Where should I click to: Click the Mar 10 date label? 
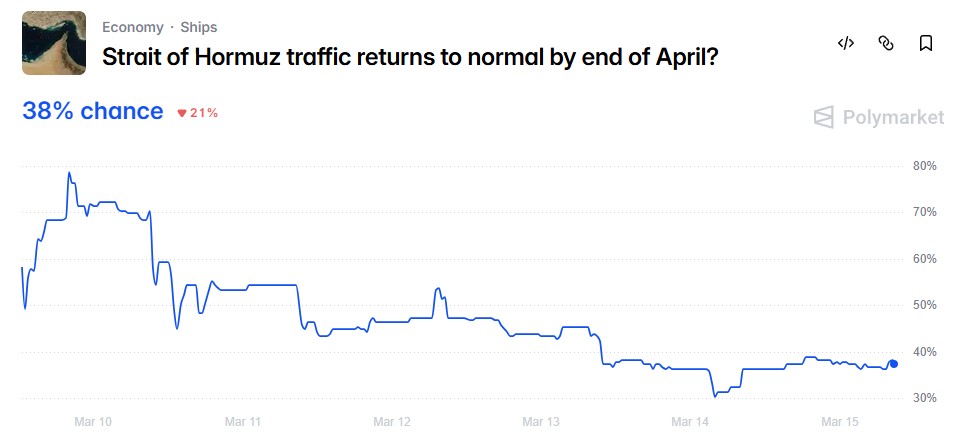[x=93, y=422]
